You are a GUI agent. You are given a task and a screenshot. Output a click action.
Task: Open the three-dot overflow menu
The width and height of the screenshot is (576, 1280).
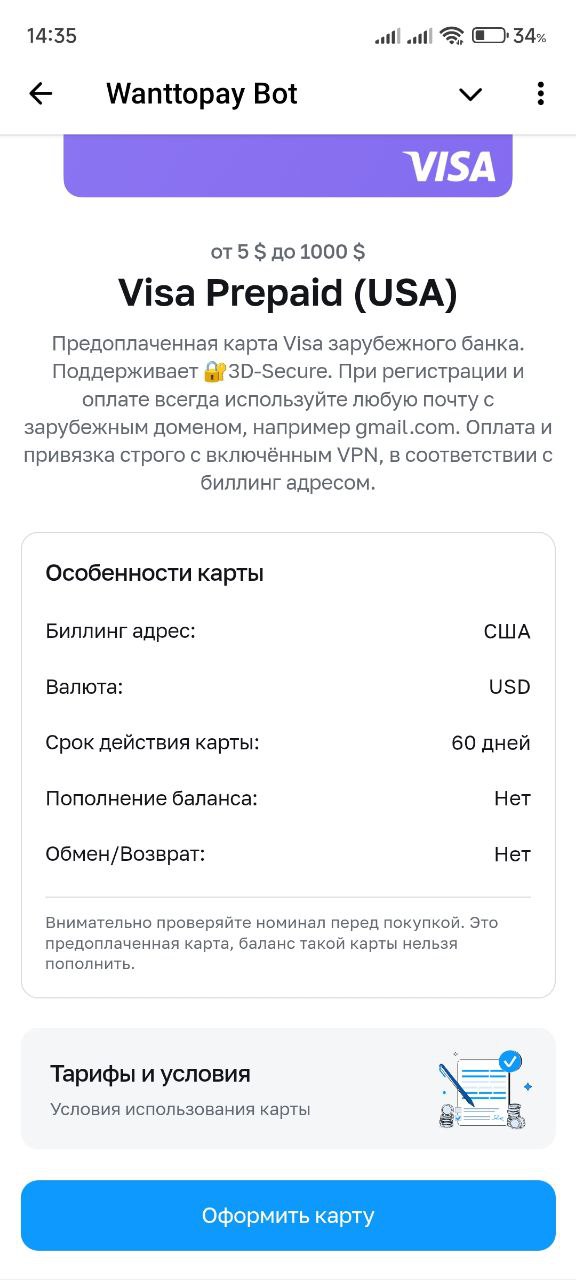click(540, 94)
